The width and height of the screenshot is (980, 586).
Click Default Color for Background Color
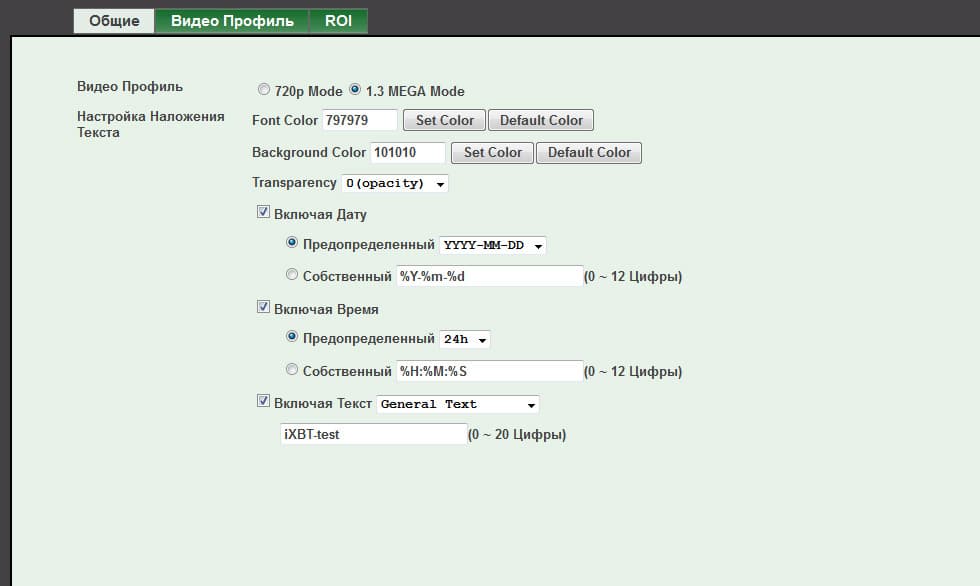(589, 152)
